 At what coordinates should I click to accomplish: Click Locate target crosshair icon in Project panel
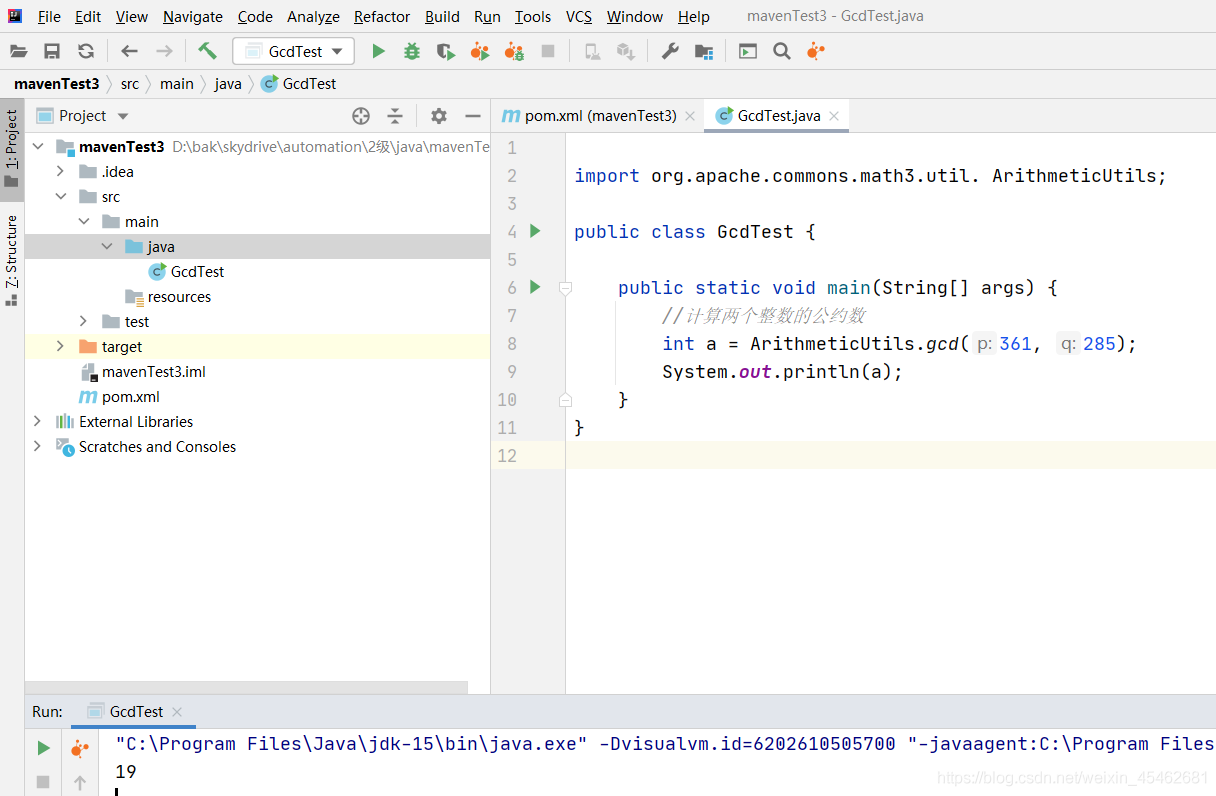coord(361,116)
